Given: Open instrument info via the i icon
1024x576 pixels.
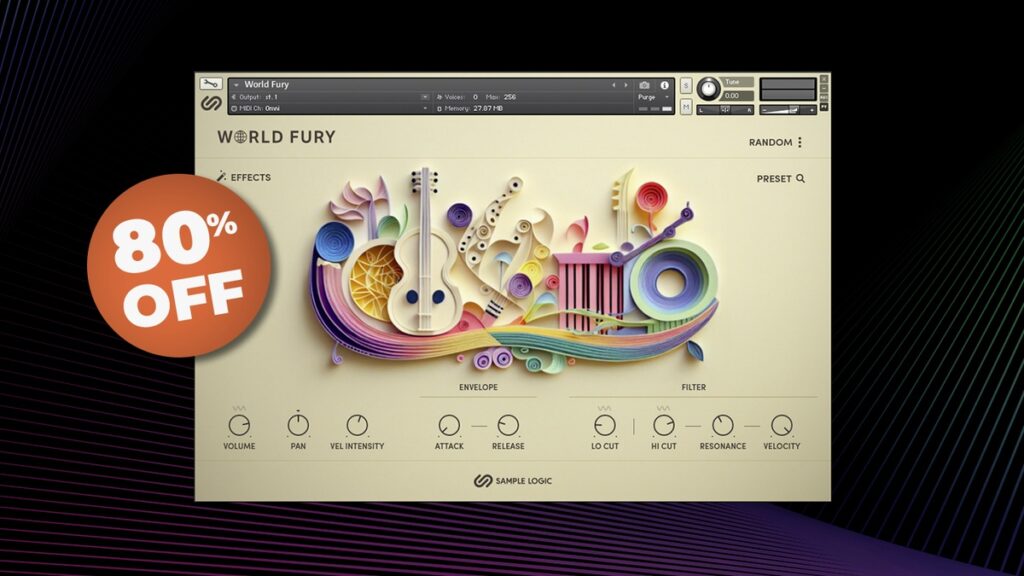Looking at the screenshot, I should [x=664, y=84].
